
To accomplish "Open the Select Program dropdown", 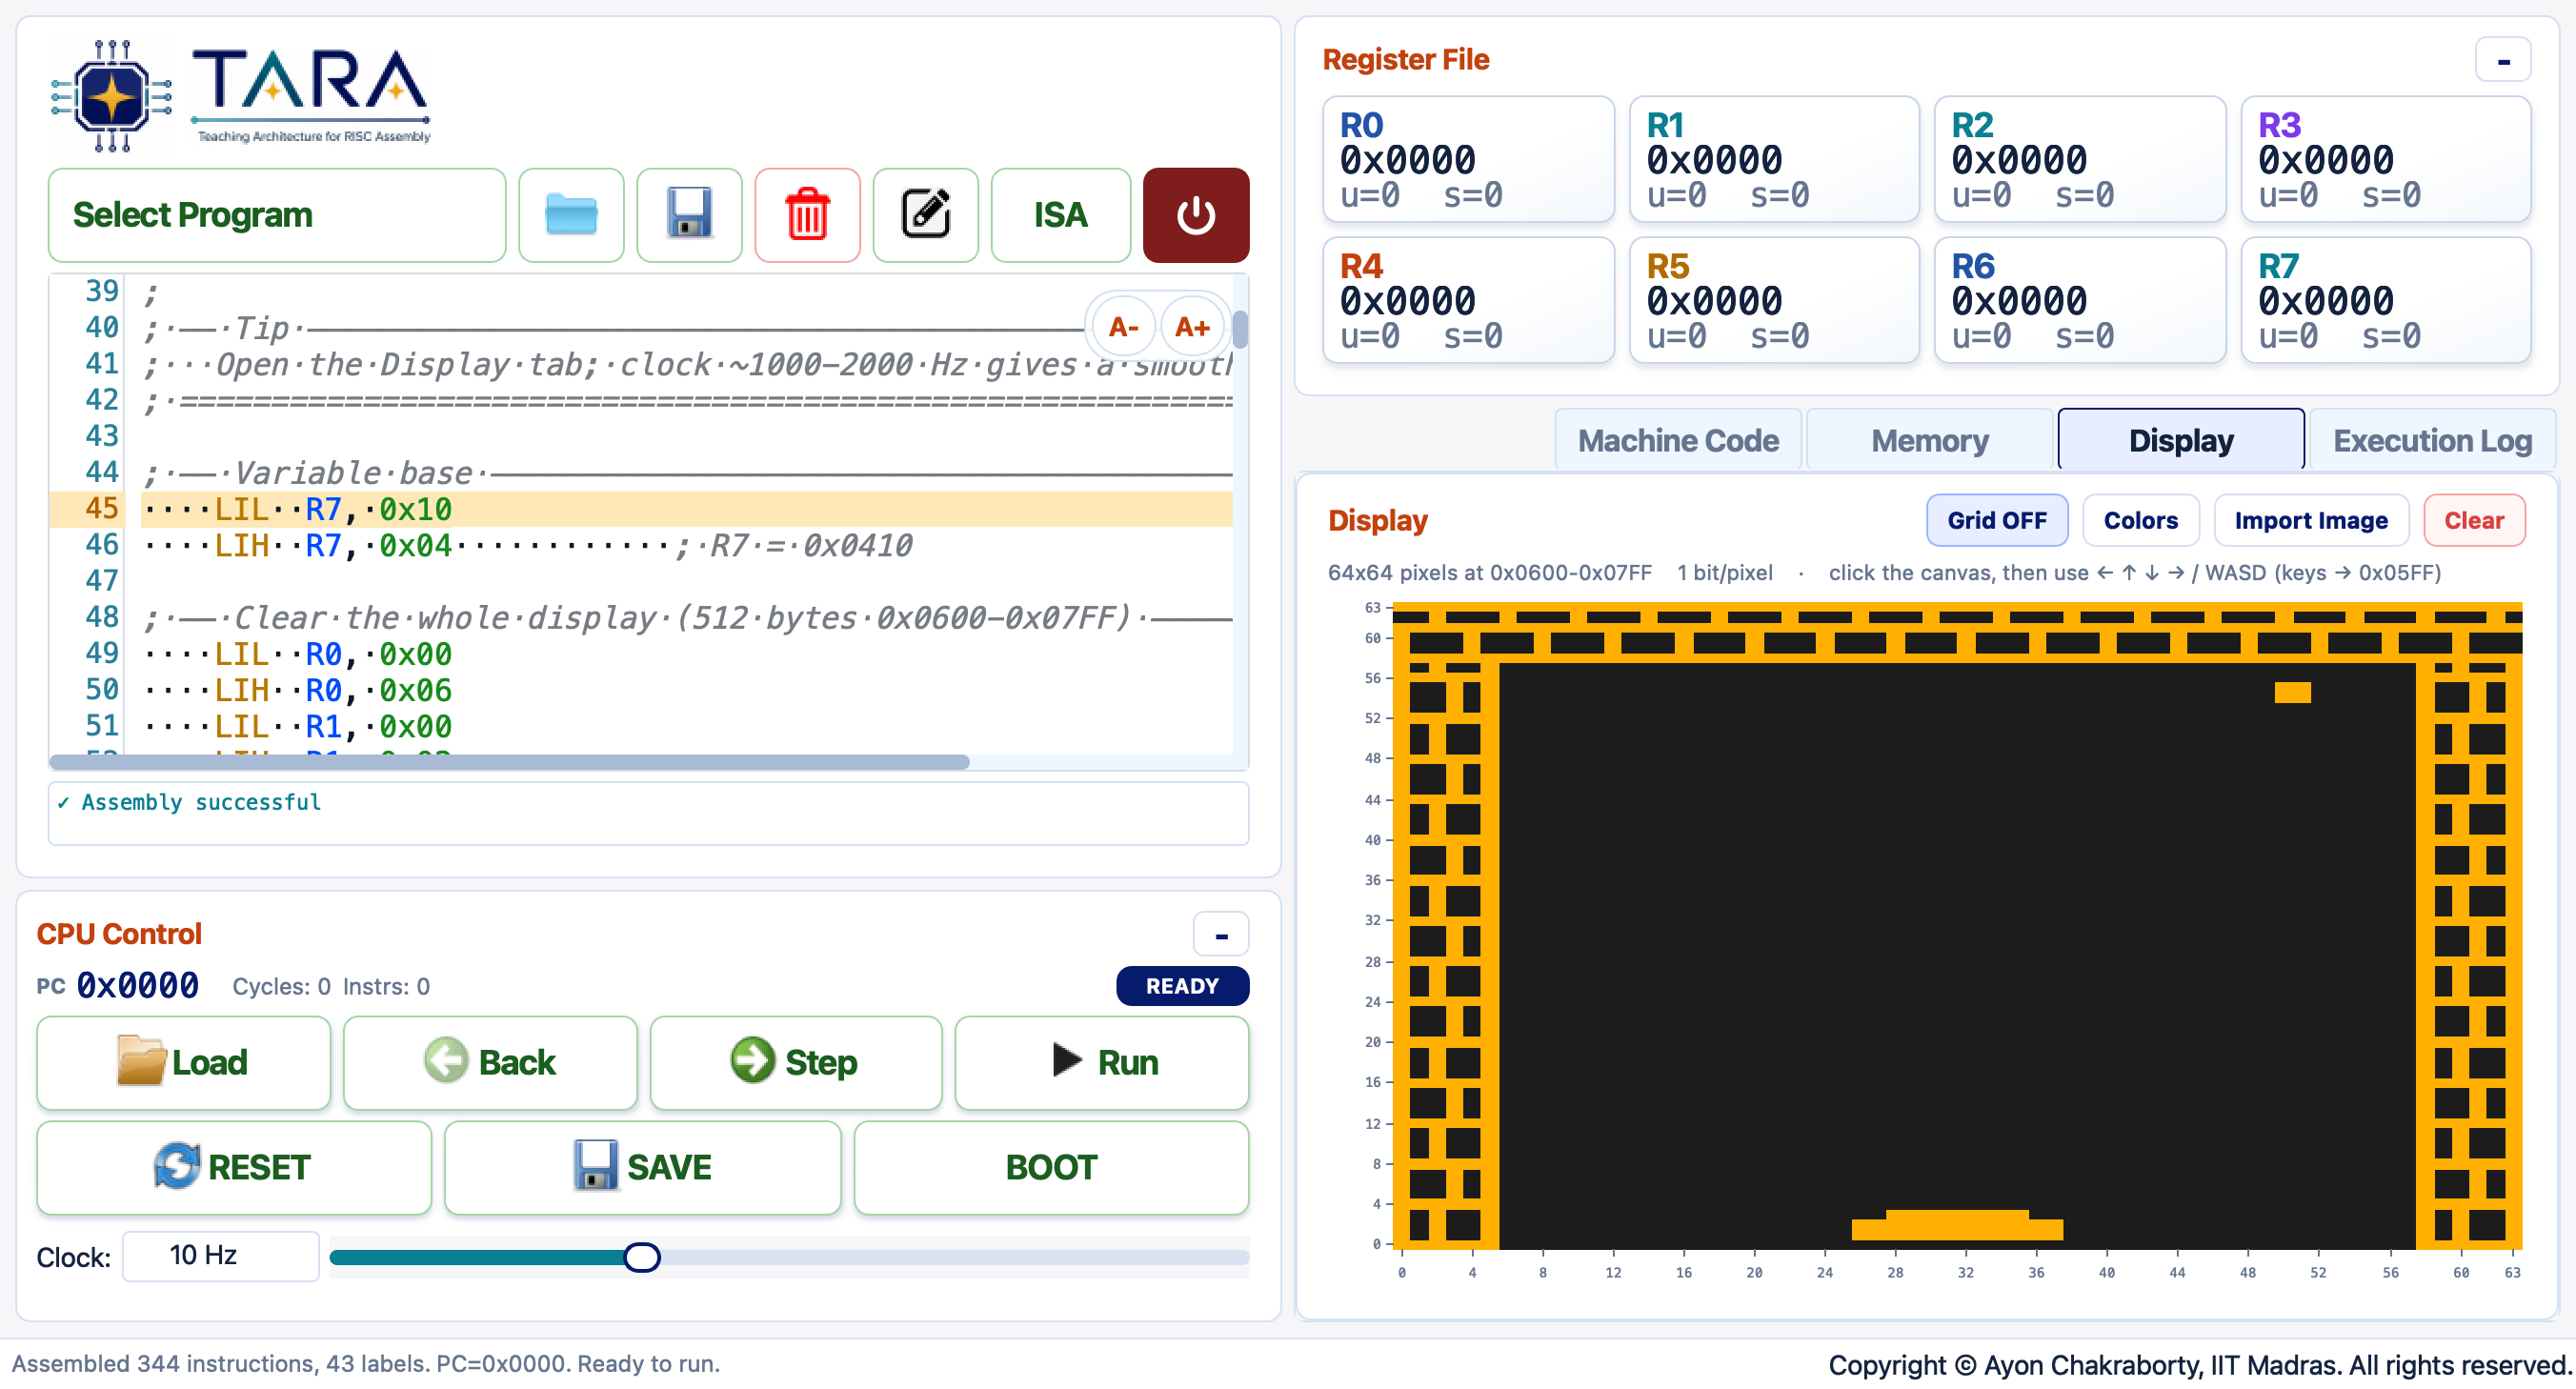I will tap(277, 215).
